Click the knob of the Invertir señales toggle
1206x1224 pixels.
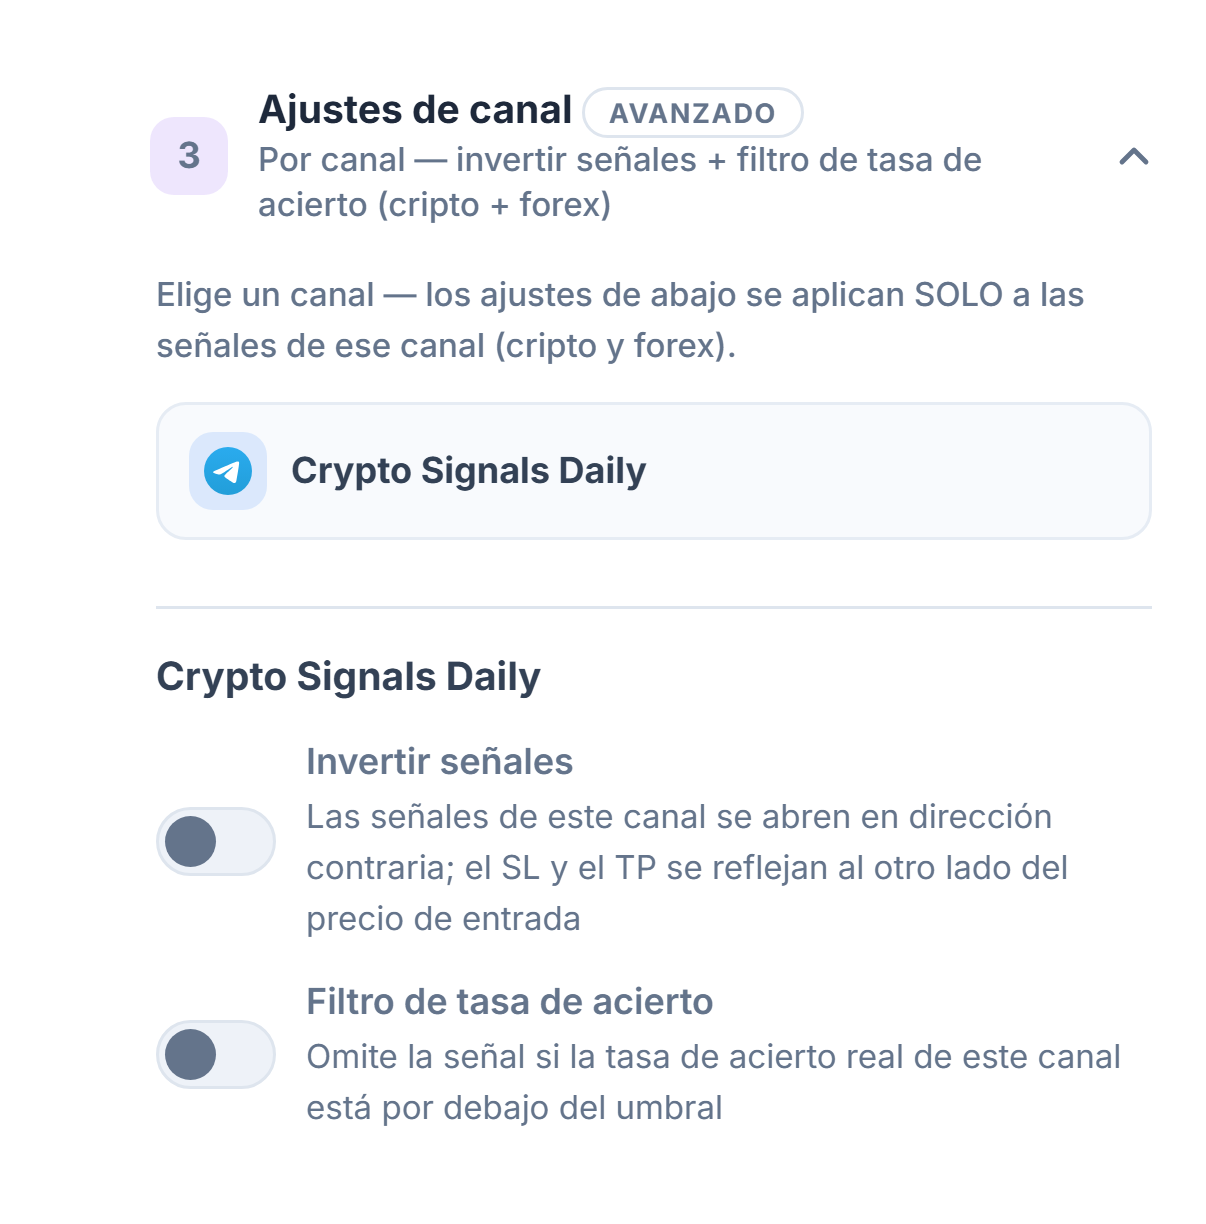(x=191, y=841)
